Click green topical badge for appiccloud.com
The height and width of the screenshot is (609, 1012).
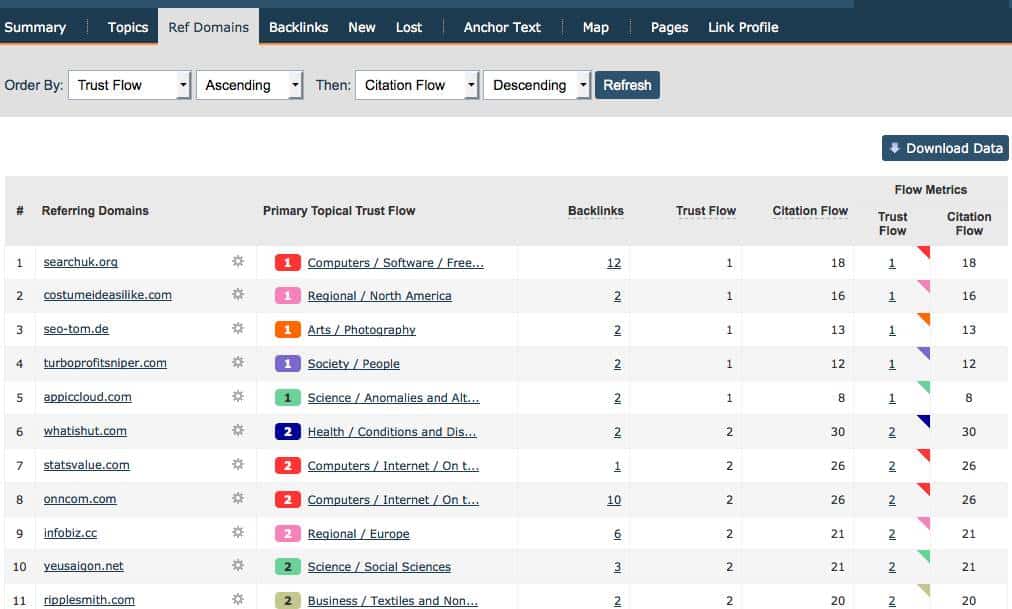point(288,397)
